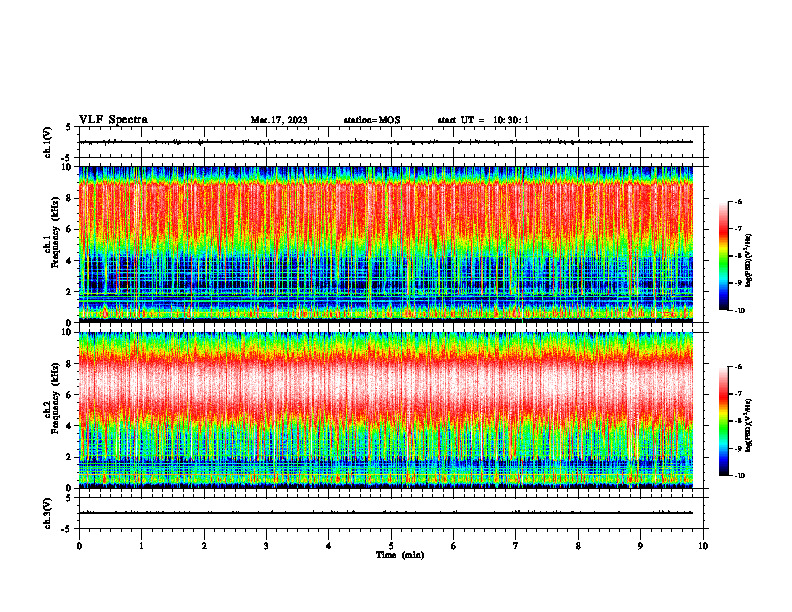792x612 pixels.
Task: Click the "Time (min)" axis label
Action: [400, 555]
